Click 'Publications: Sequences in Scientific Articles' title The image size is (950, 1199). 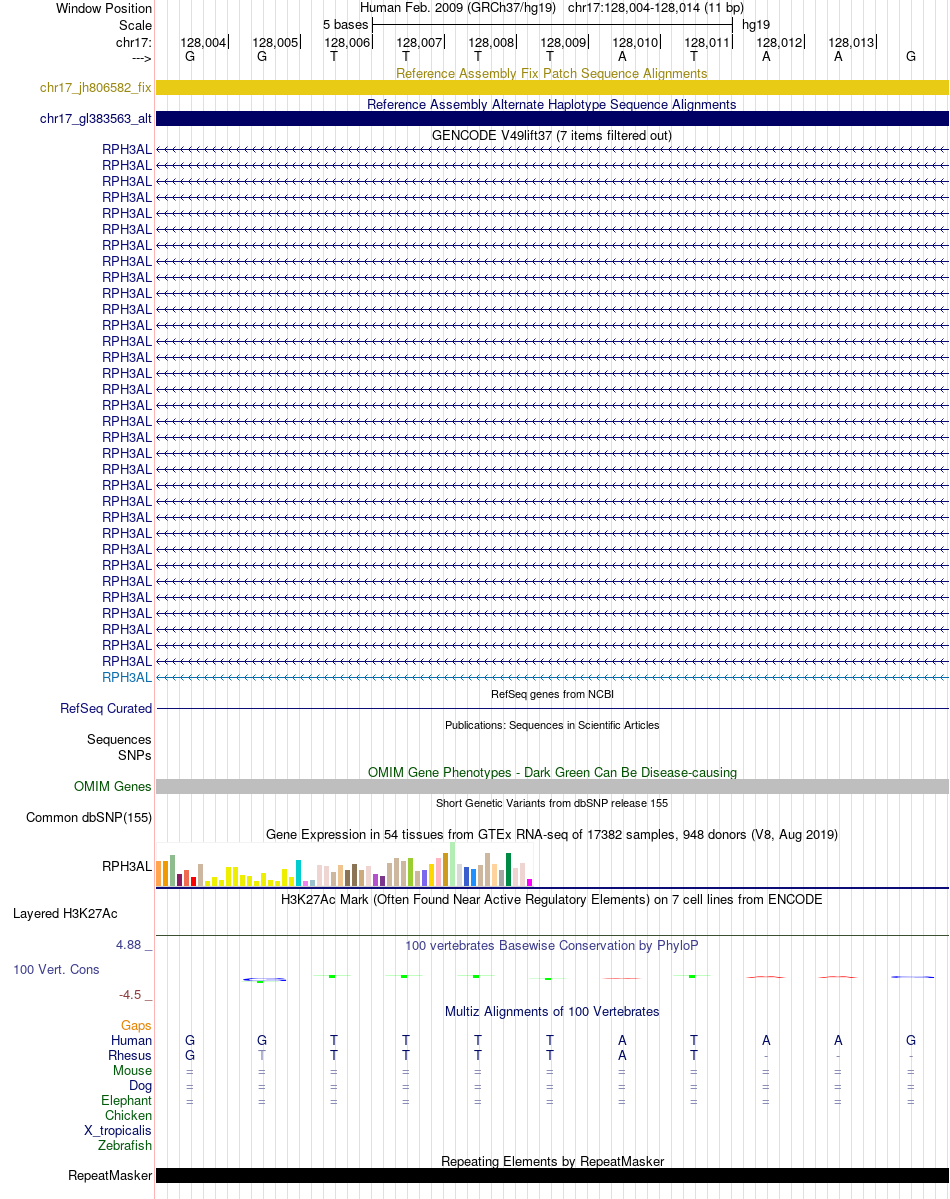pos(551,725)
